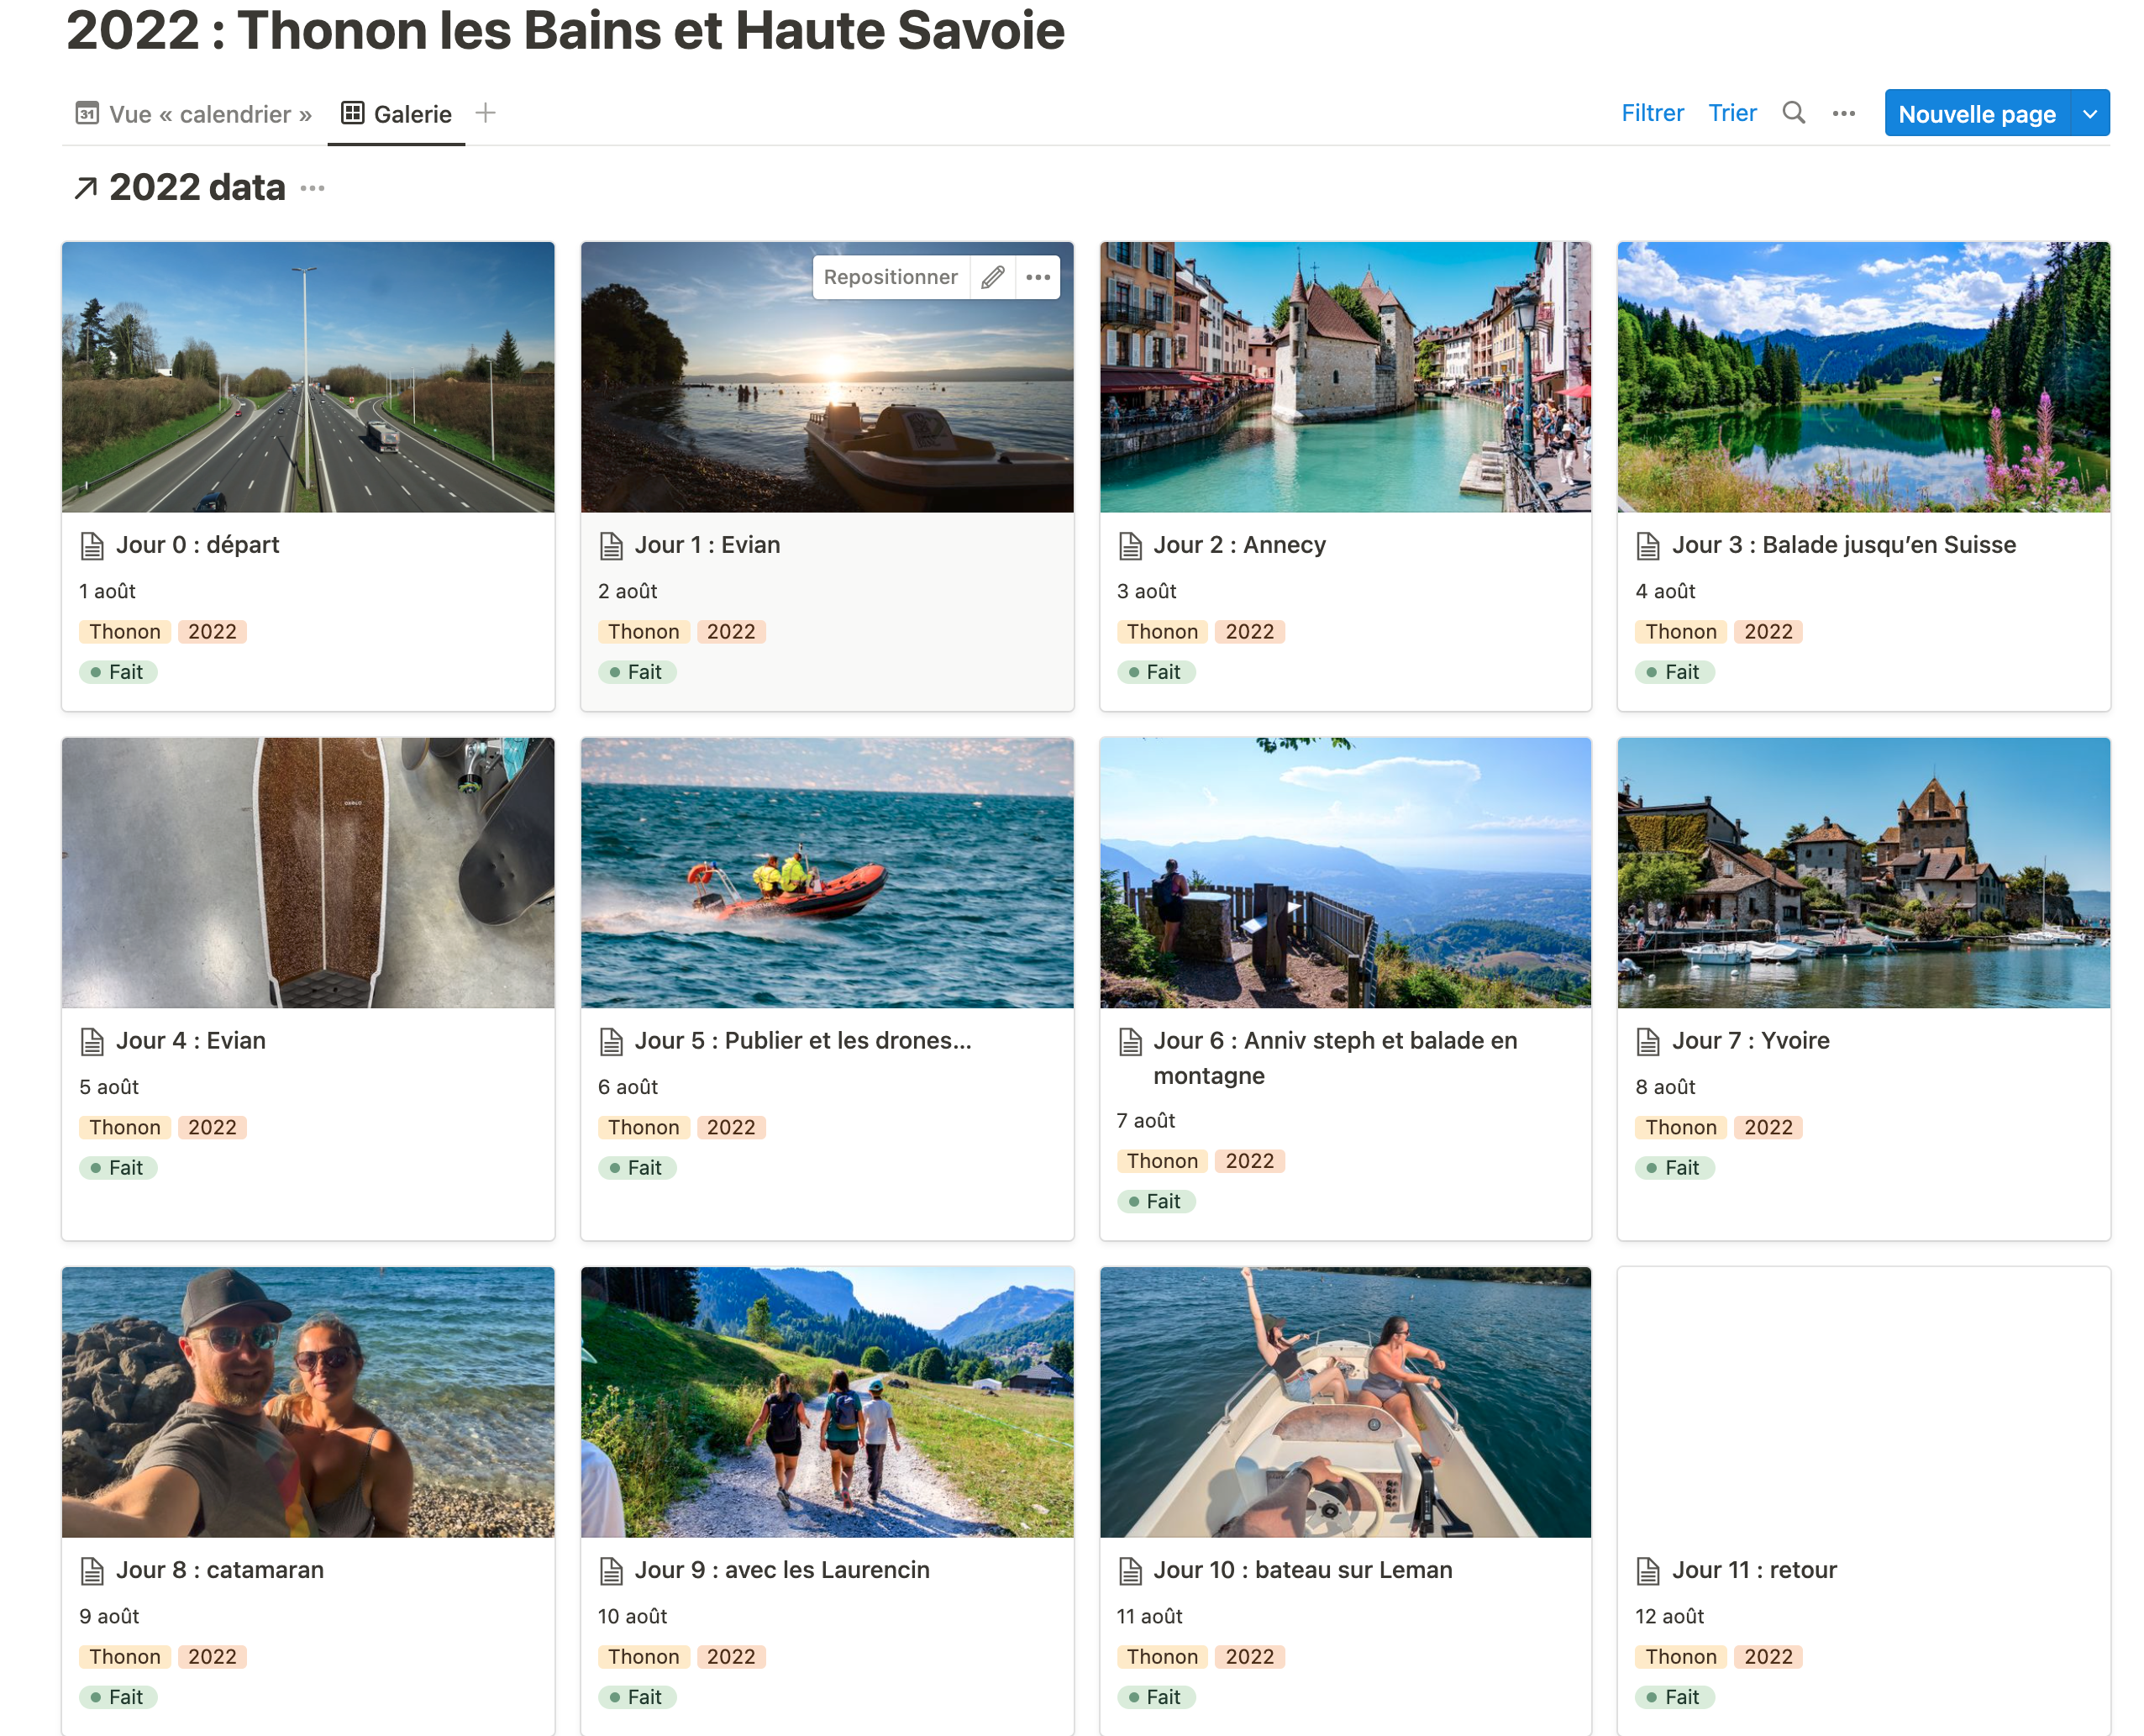Image resolution: width=2144 pixels, height=1736 pixels.
Task: Click the pencil edit icon on Jour 1 card
Action: (992, 277)
